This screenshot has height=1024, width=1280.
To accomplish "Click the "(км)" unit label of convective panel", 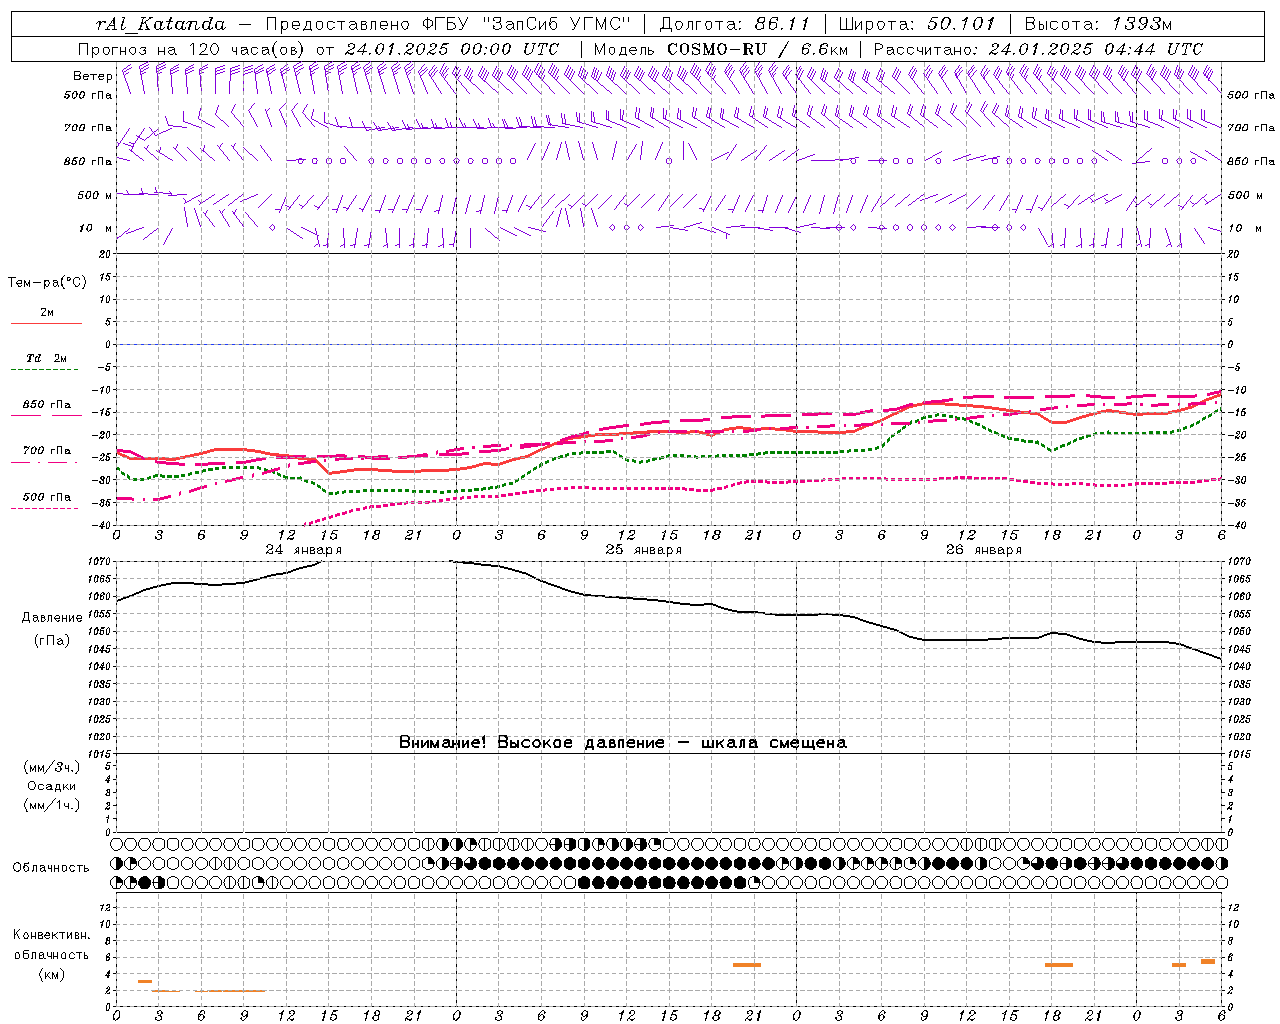I will coord(52,974).
